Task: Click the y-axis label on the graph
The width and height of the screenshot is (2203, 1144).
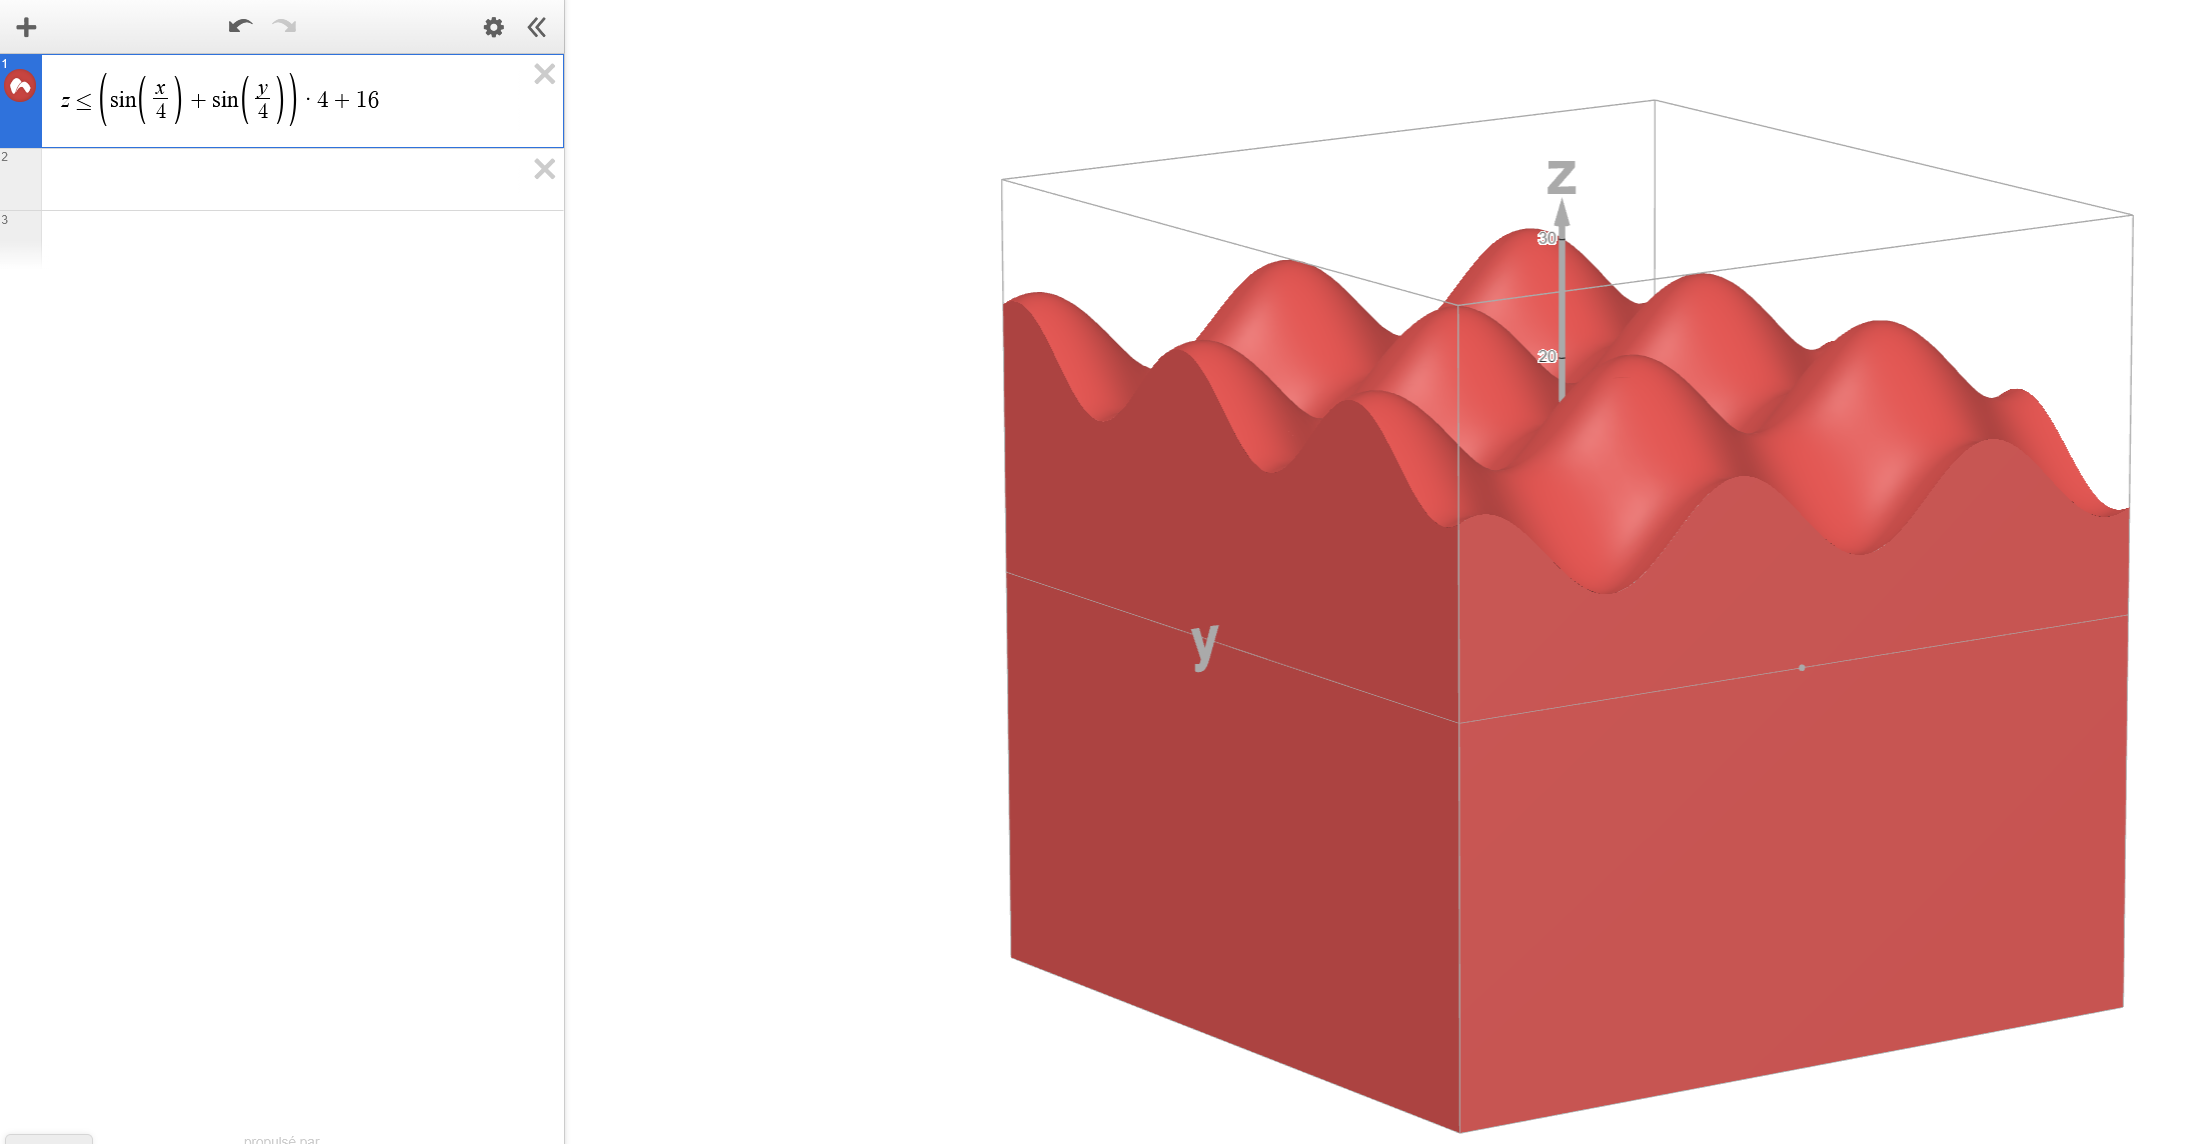Action: click(1203, 646)
